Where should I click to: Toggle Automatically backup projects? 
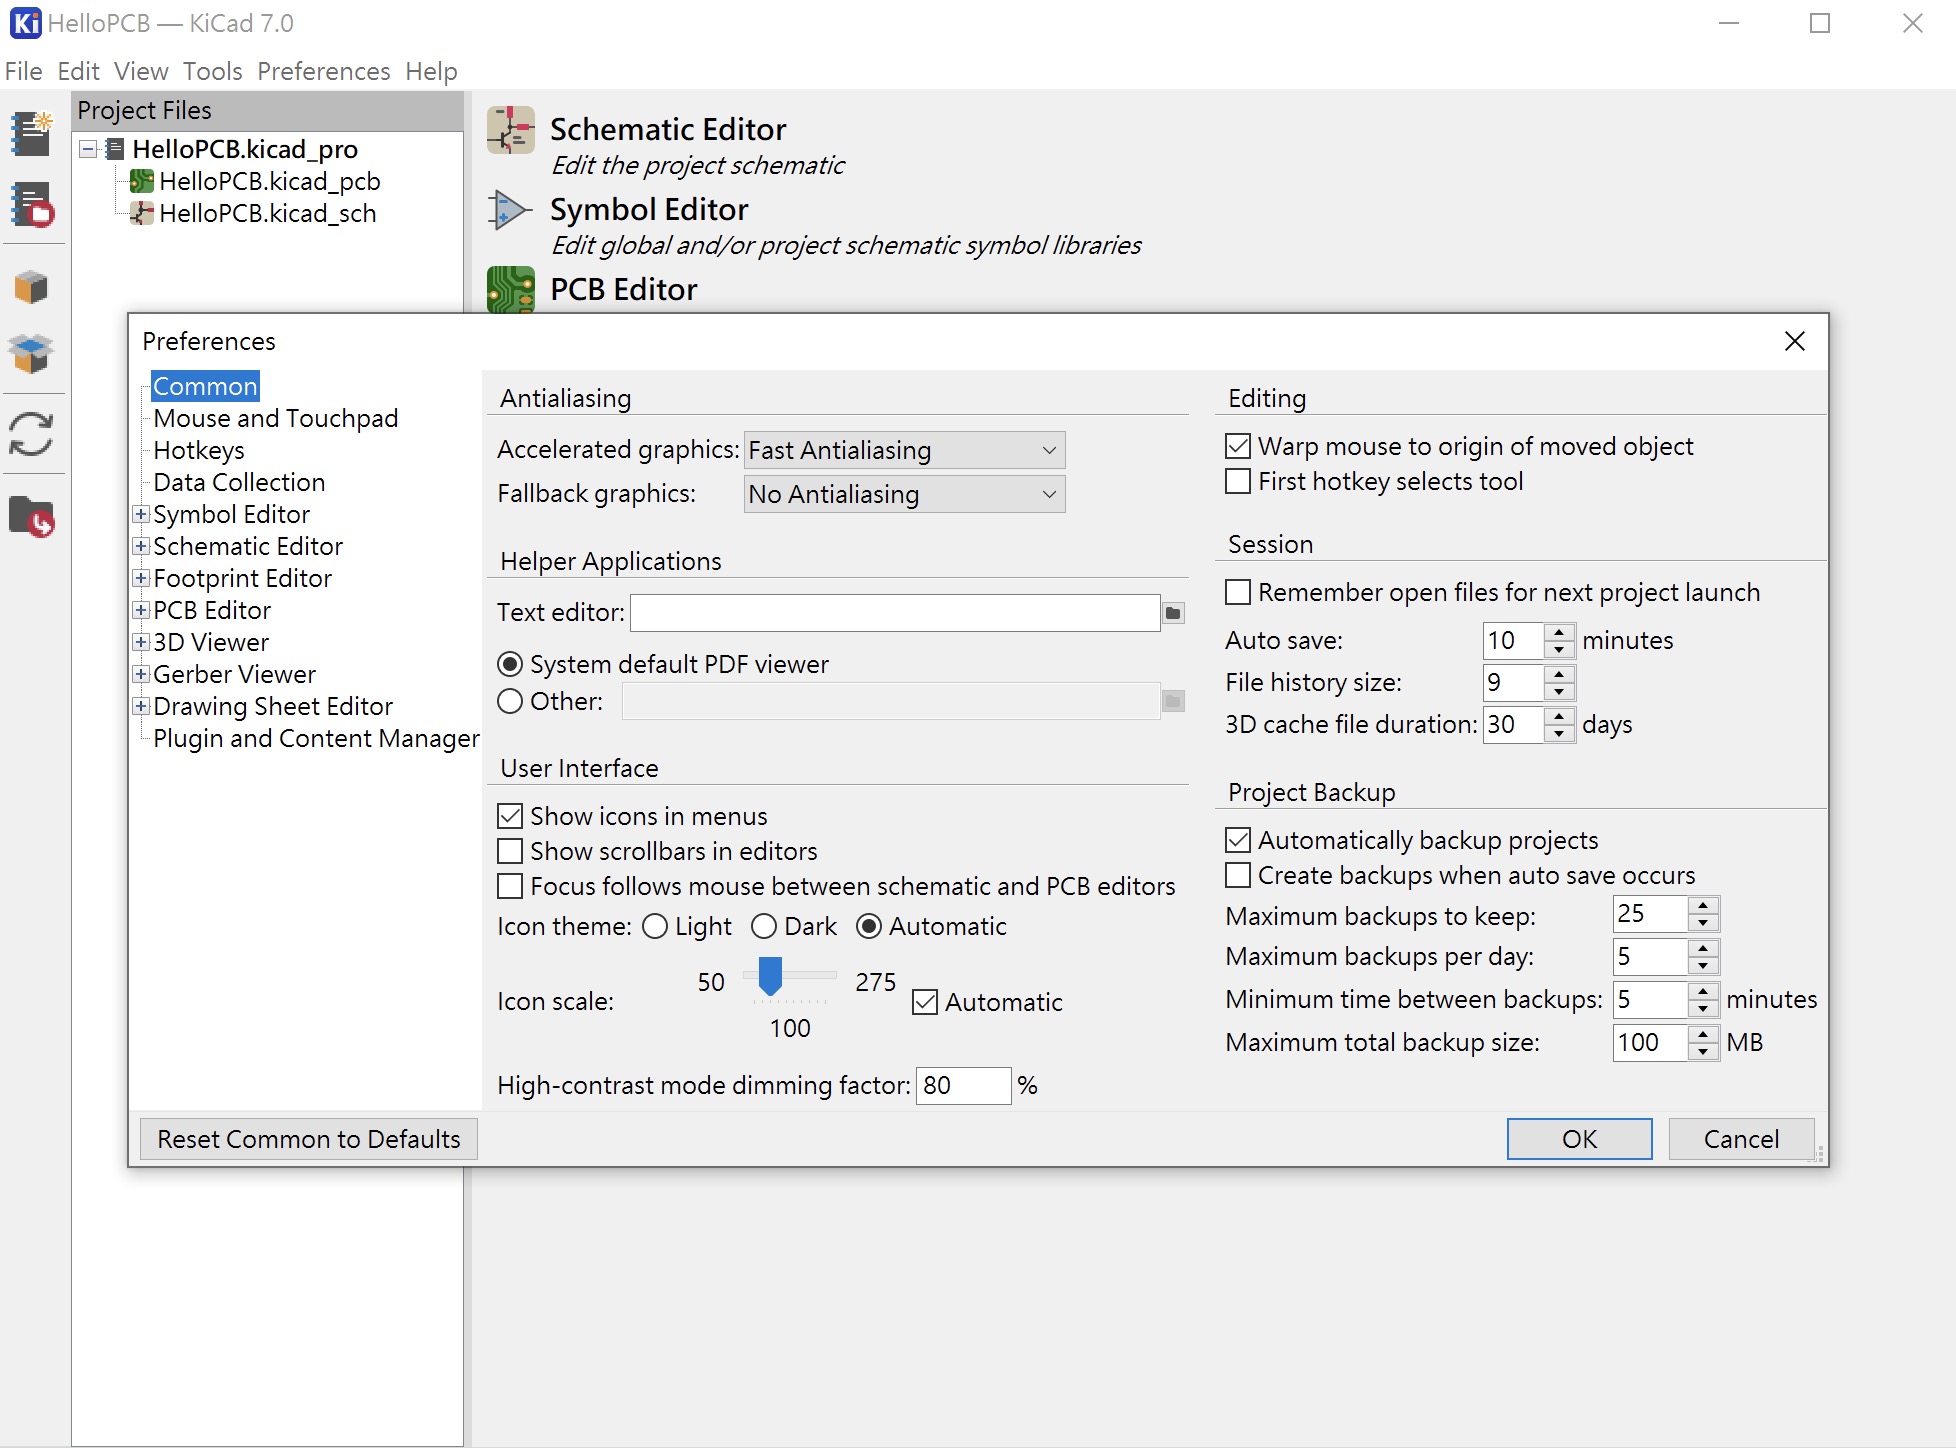[x=1238, y=840]
